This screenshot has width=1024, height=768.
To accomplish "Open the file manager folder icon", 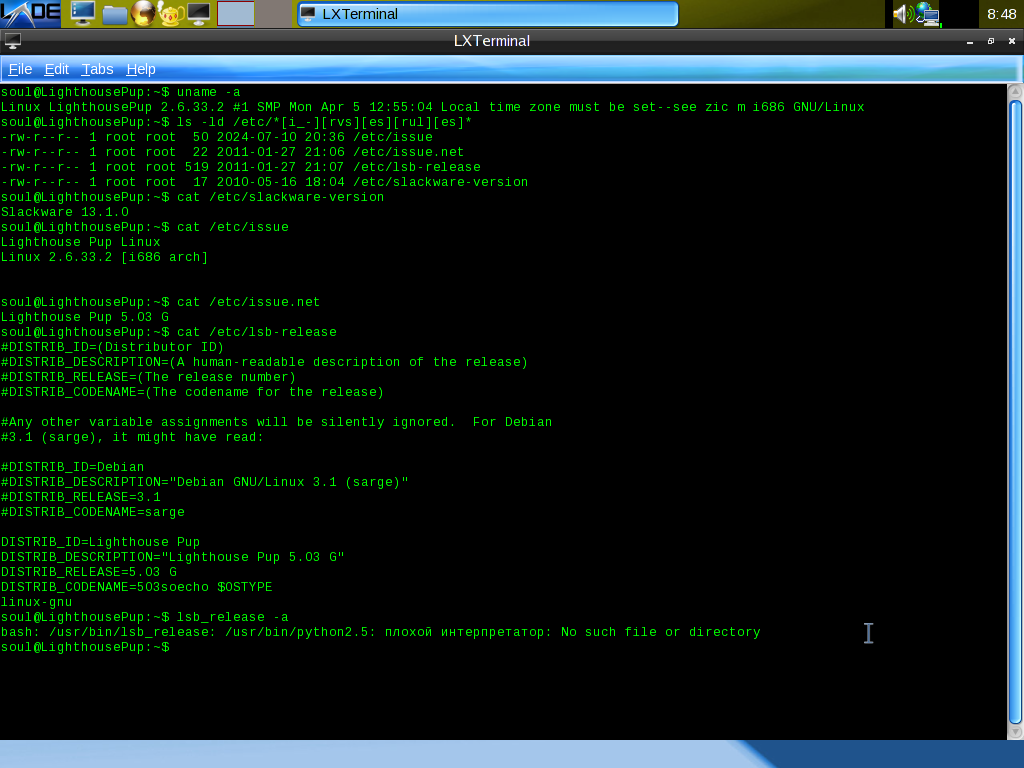I will click(114, 14).
